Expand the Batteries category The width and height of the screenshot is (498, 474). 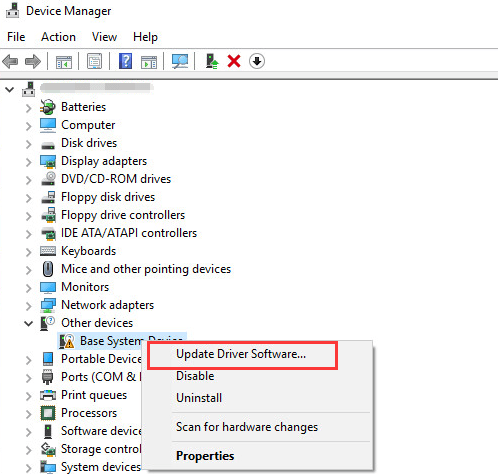(x=29, y=108)
